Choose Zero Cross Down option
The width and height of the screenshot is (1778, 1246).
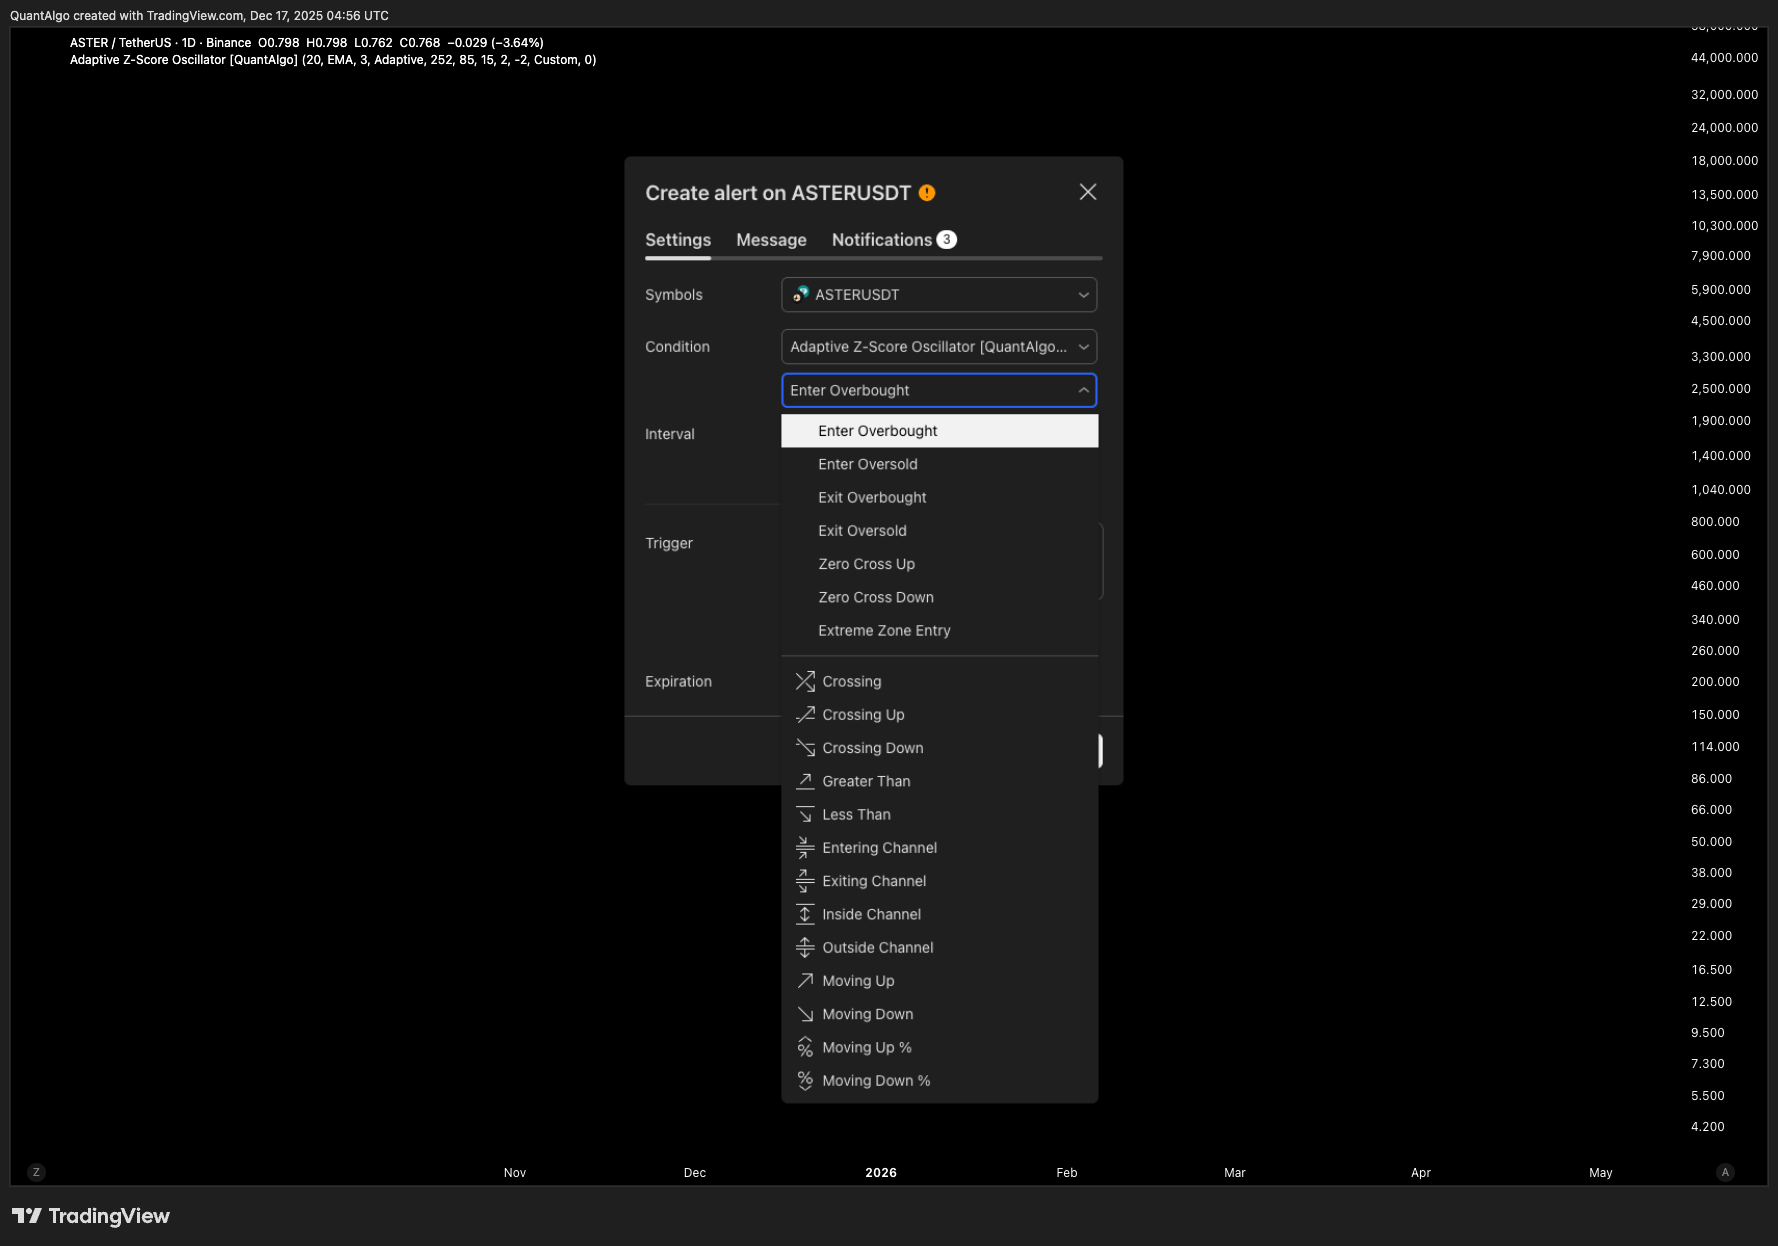[x=940, y=597]
